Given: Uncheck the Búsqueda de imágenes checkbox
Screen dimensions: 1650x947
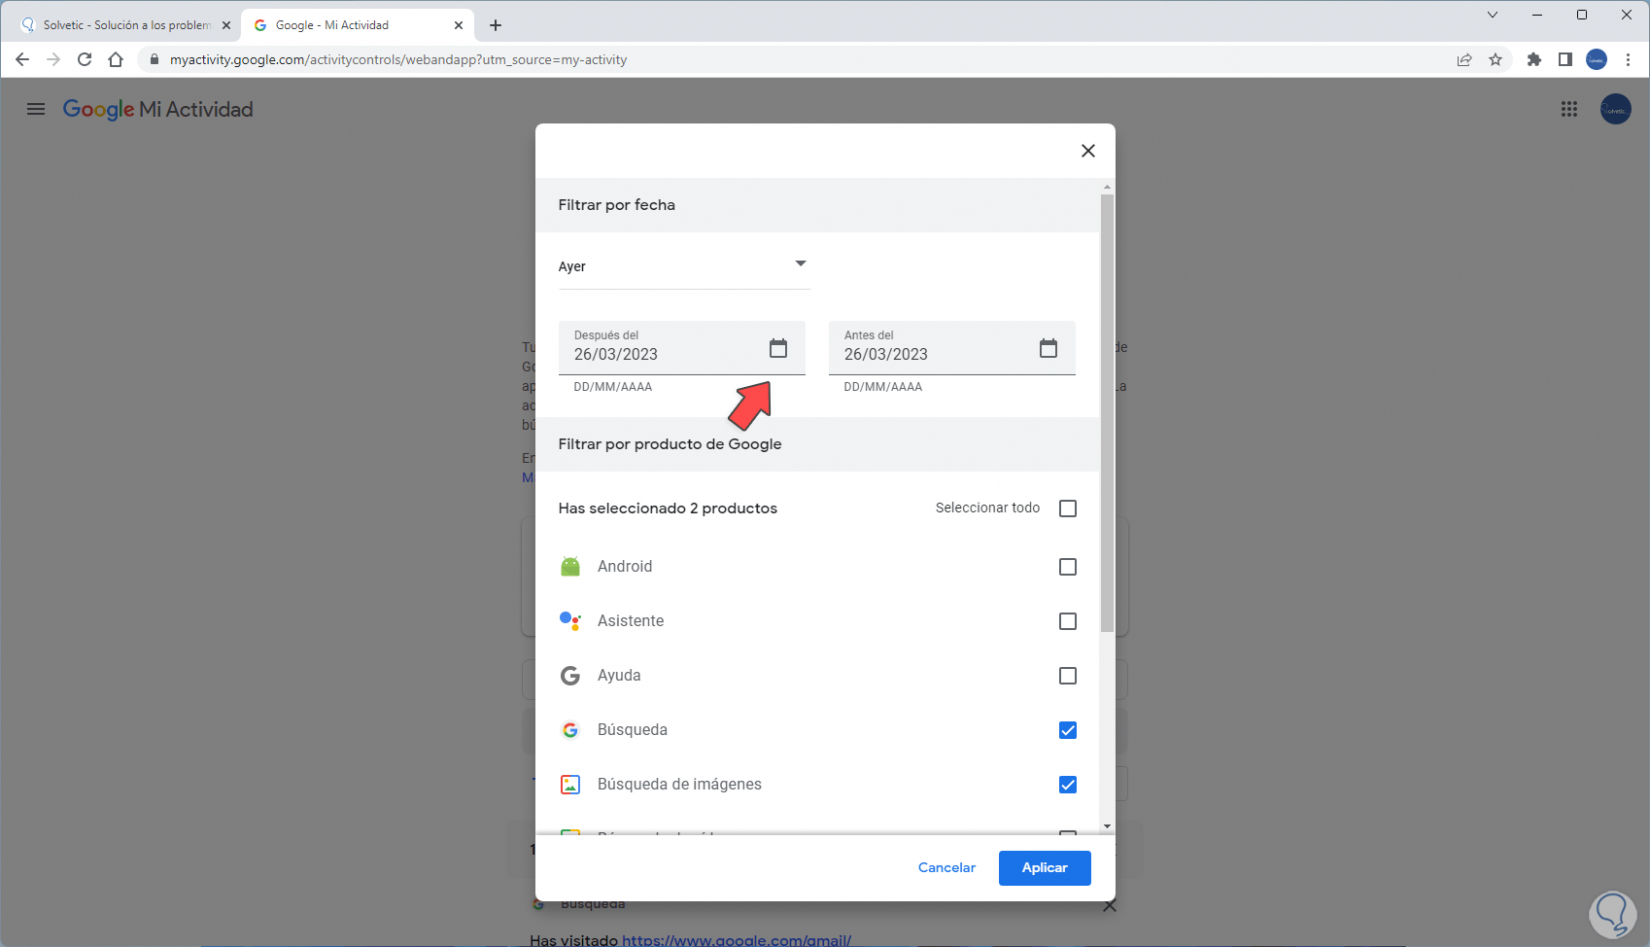Looking at the screenshot, I should coord(1068,785).
